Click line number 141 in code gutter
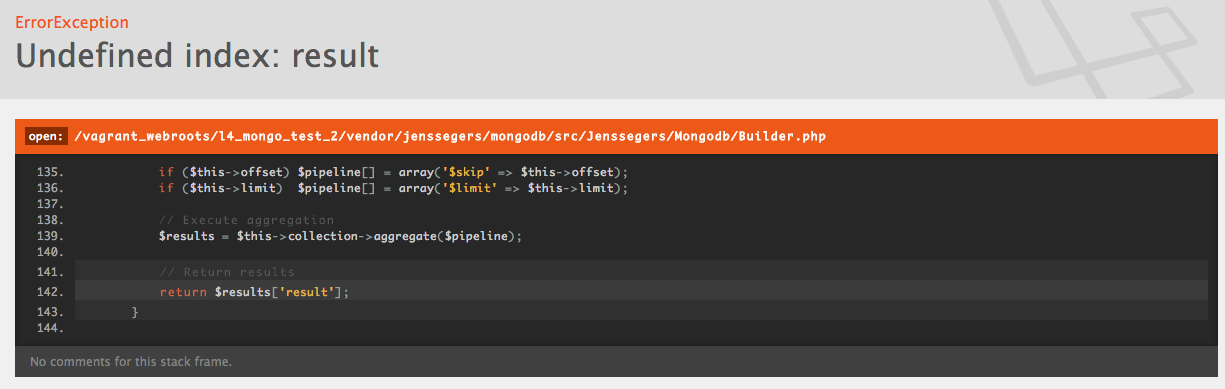Image resolution: width=1225 pixels, height=389 pixels. 49,272
